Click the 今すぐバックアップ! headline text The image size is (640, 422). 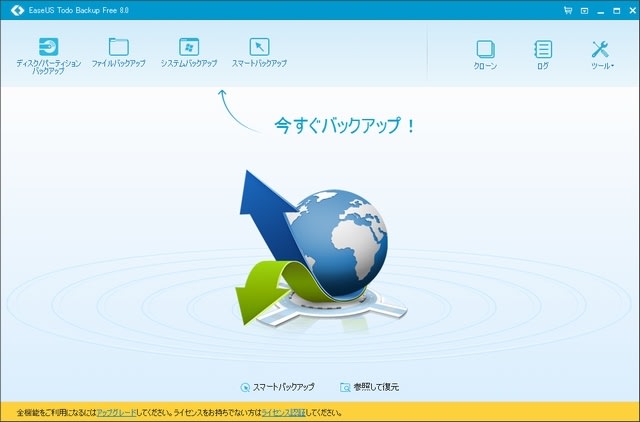(x=345, y=126)
